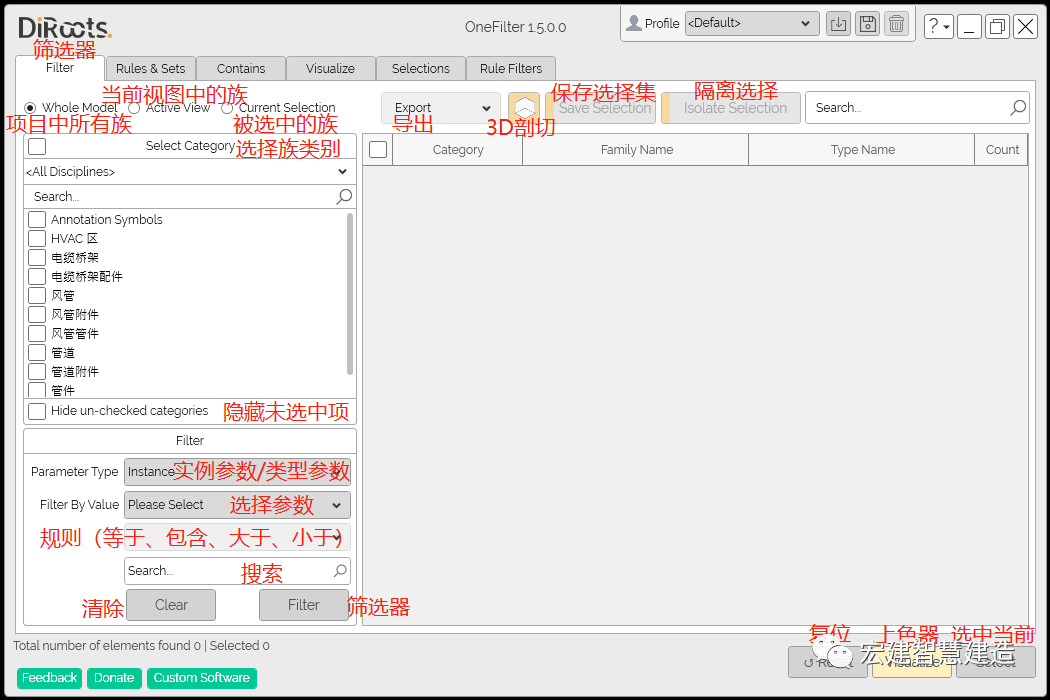Click the magnifier icon in the filter value search box
This screenshot has height=700, width=1050.
pos(343,570)
